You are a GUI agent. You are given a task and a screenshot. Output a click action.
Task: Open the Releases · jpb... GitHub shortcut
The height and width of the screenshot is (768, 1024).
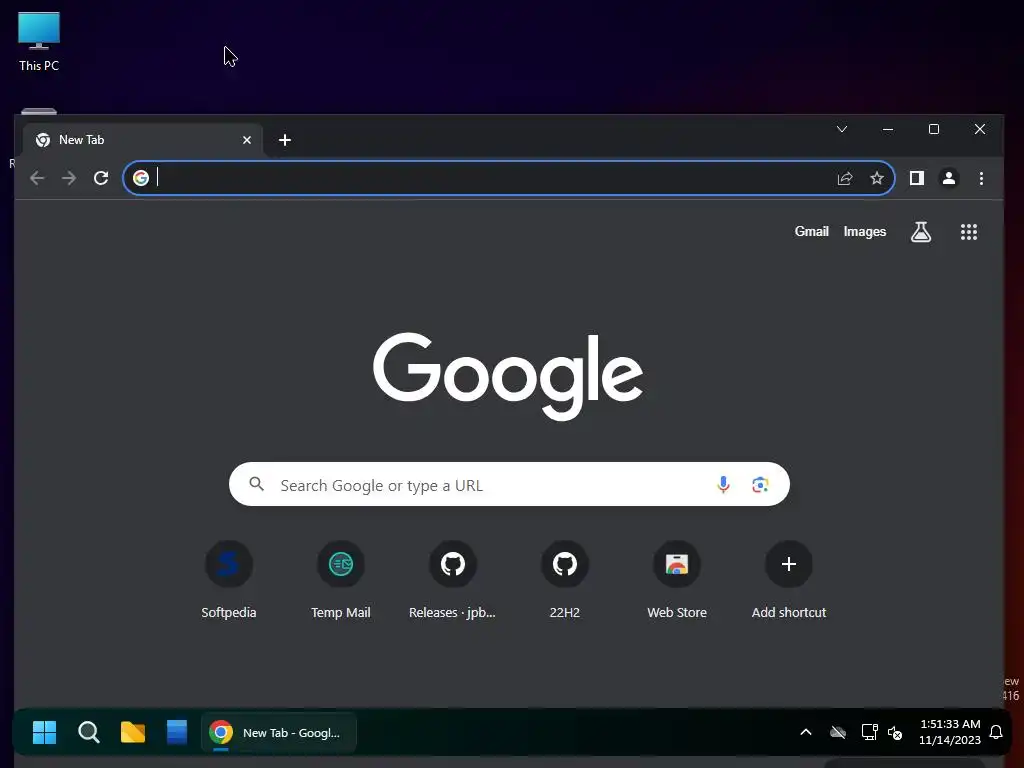(x=453, y=579)
